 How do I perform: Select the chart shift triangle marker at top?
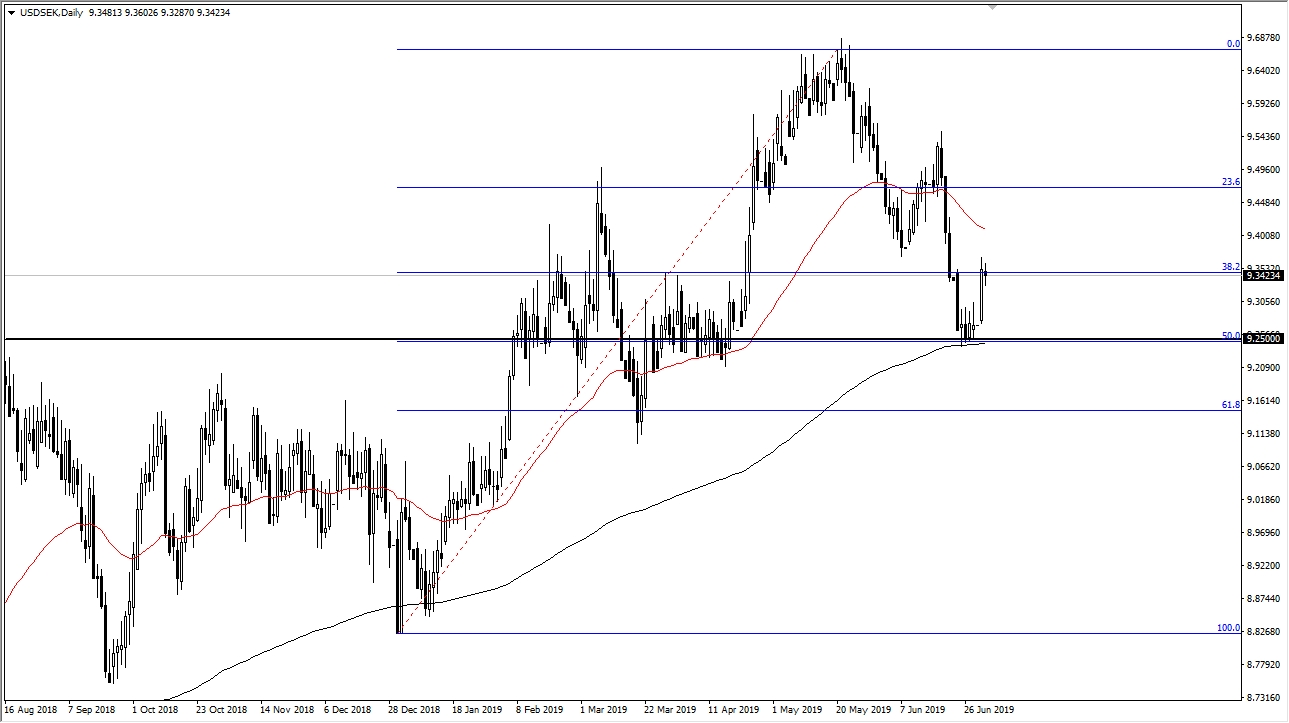[993, 6]
